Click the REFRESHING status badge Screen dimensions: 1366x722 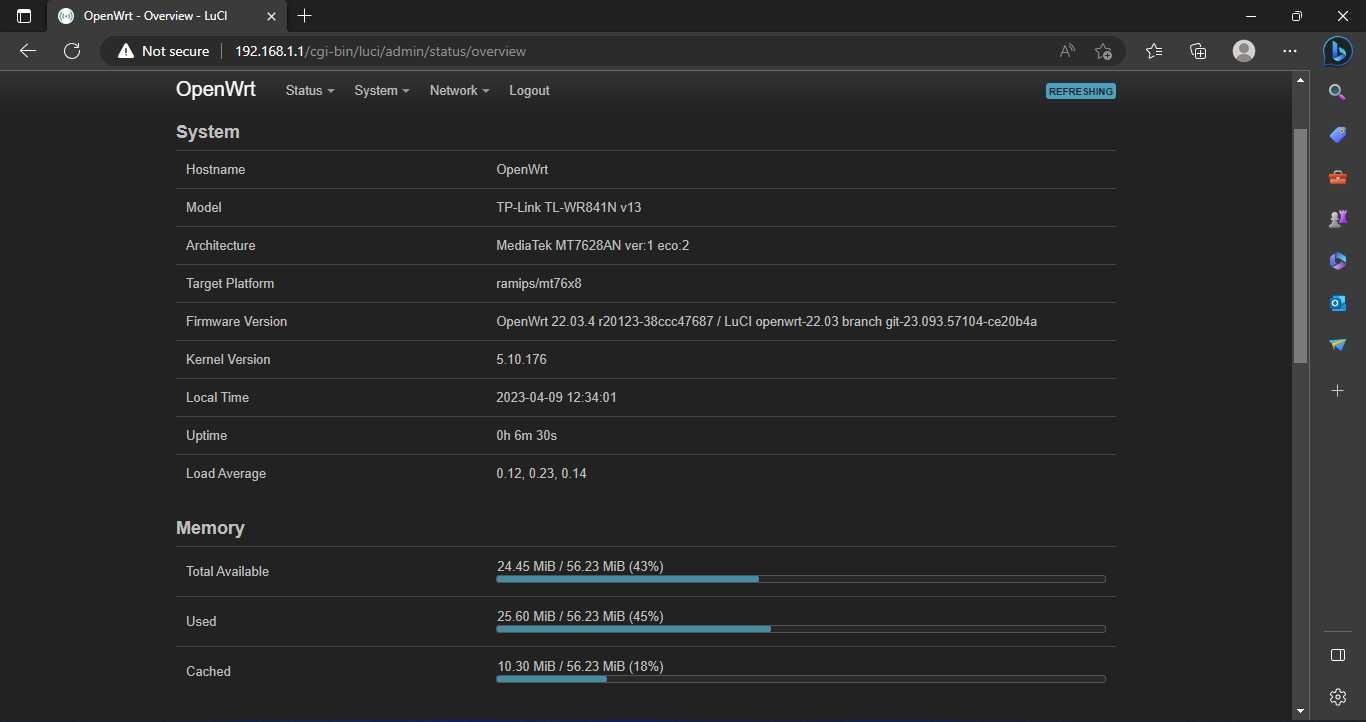coord(1081,91)
